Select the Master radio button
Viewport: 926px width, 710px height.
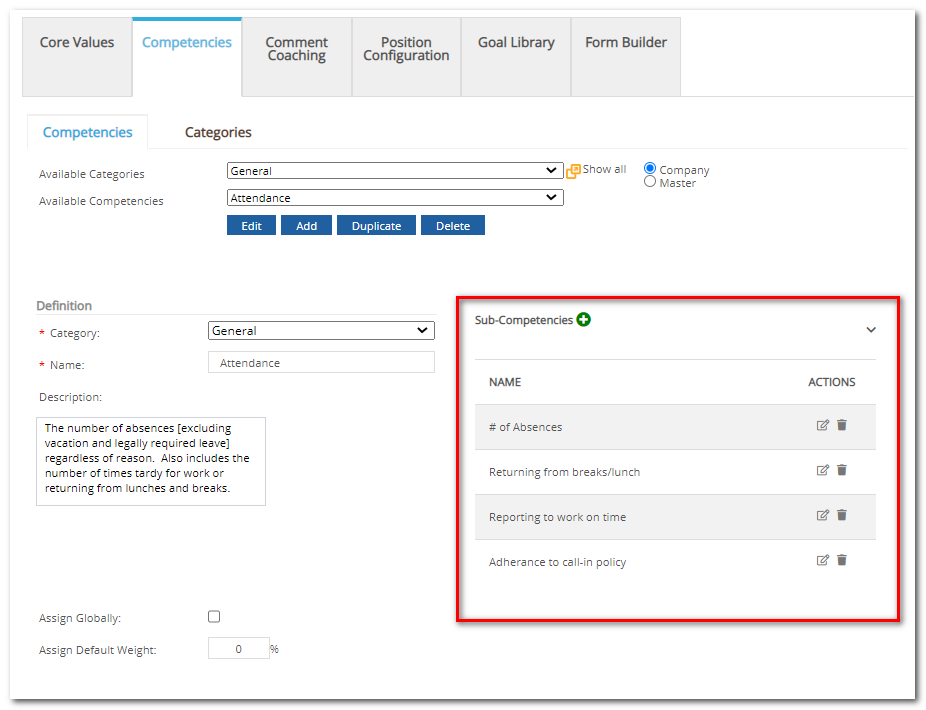point(651,182)
